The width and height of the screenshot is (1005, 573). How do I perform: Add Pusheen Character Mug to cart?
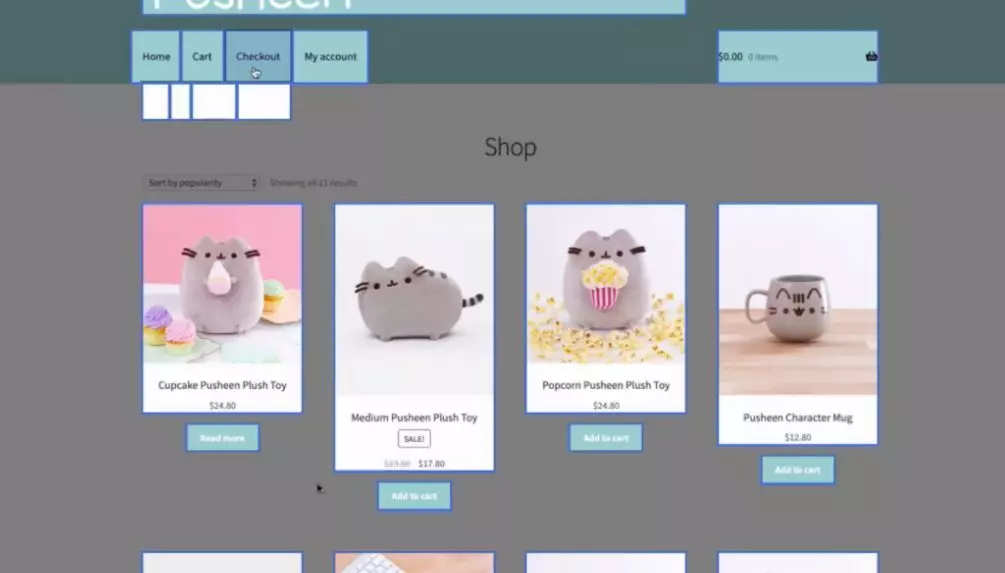(797, 470)
